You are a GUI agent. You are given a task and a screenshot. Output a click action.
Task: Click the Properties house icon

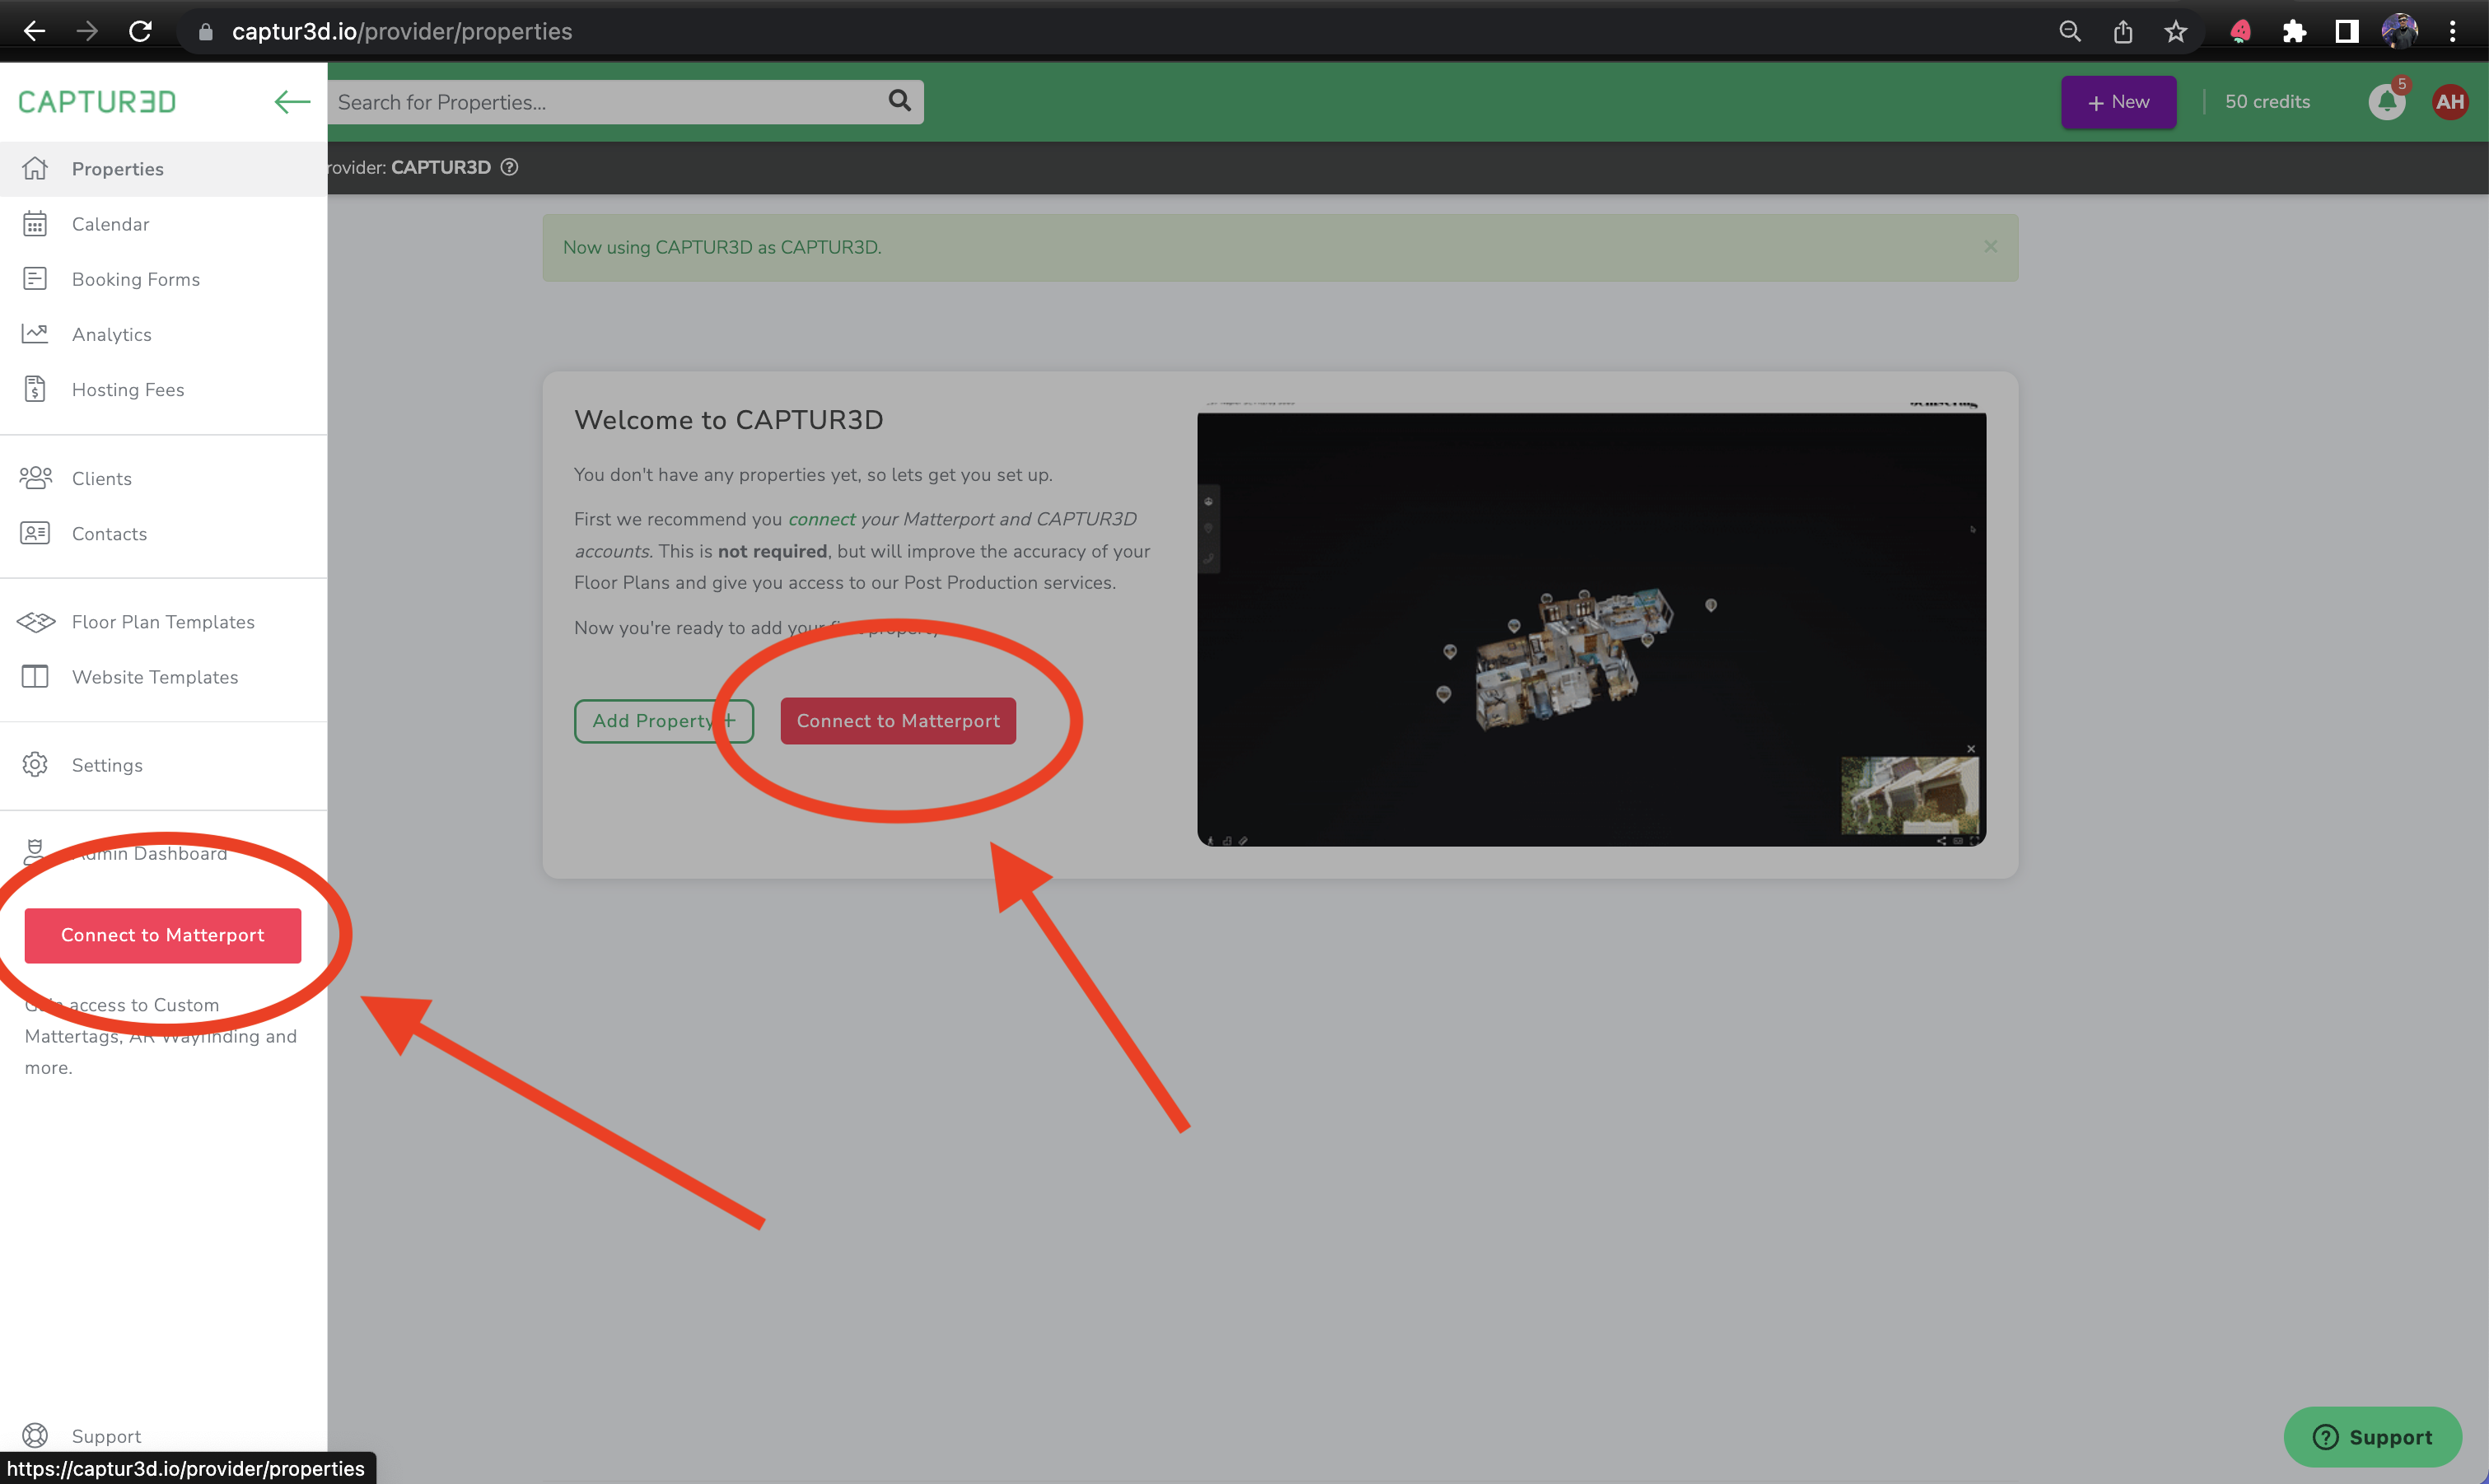tap(35, 168)
